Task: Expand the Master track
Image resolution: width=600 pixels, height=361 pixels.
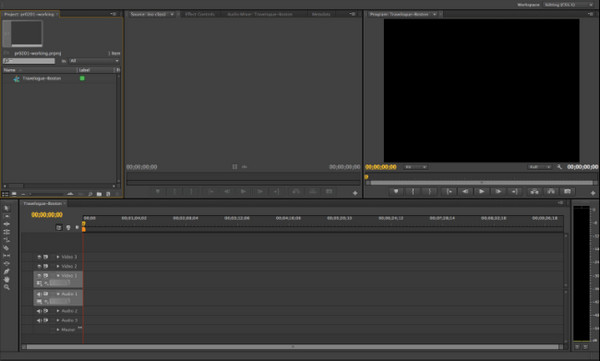Action: click(58, 330)
